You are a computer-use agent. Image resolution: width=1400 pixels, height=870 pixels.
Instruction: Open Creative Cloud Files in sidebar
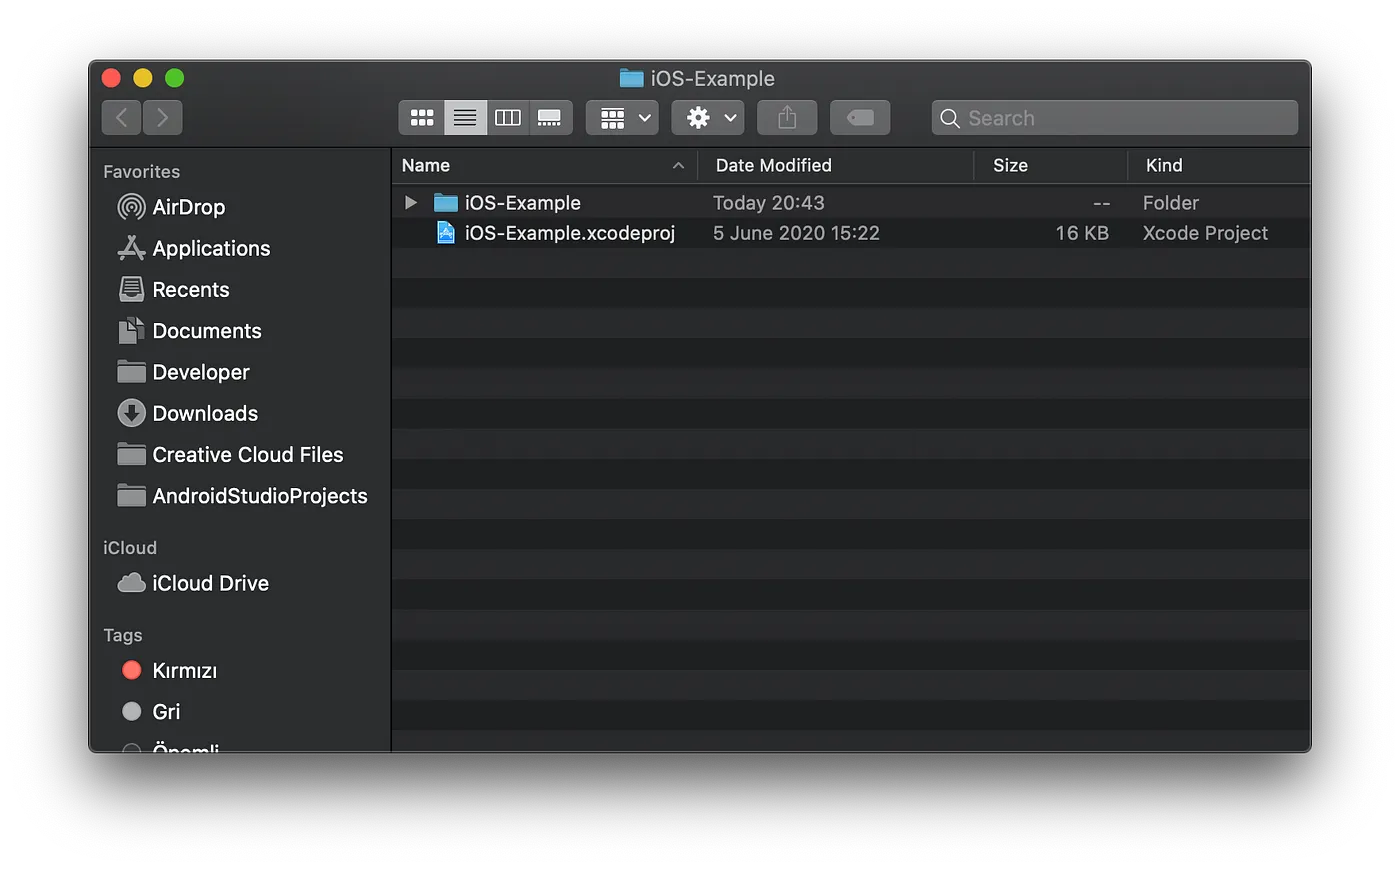(x=230, y=455)
